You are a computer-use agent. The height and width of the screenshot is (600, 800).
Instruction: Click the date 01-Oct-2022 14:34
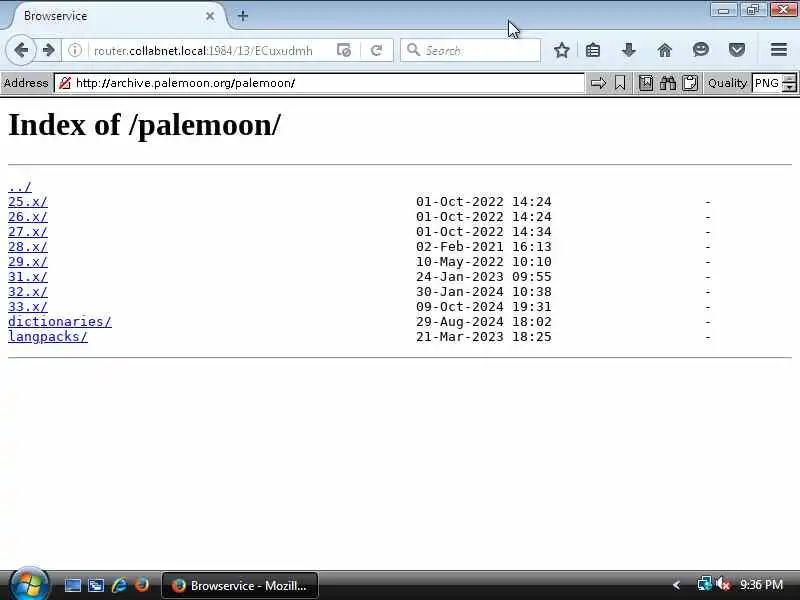click(484, 232)
